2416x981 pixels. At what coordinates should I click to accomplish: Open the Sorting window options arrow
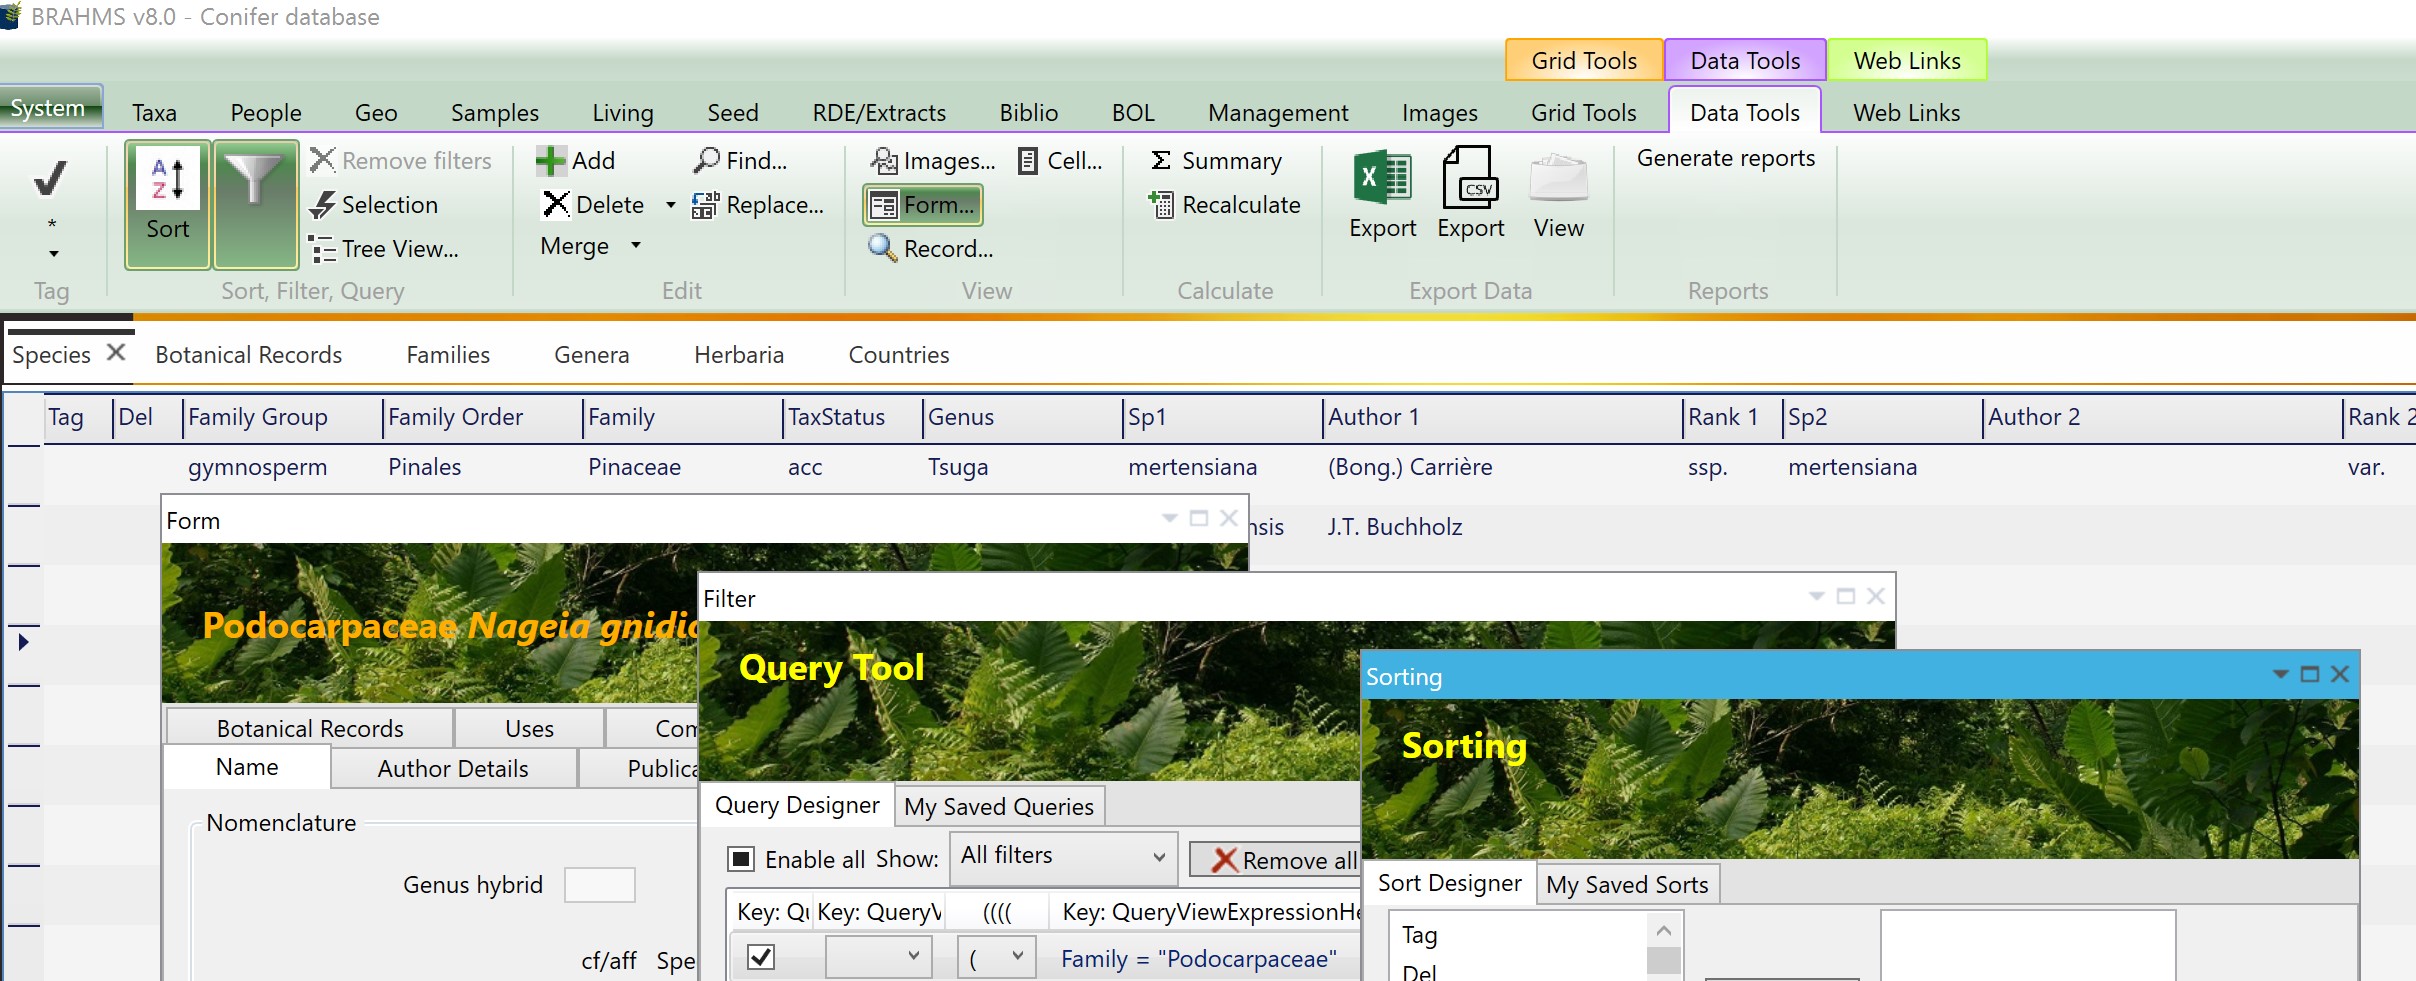pyautogui.click(x=2281, y=674)
